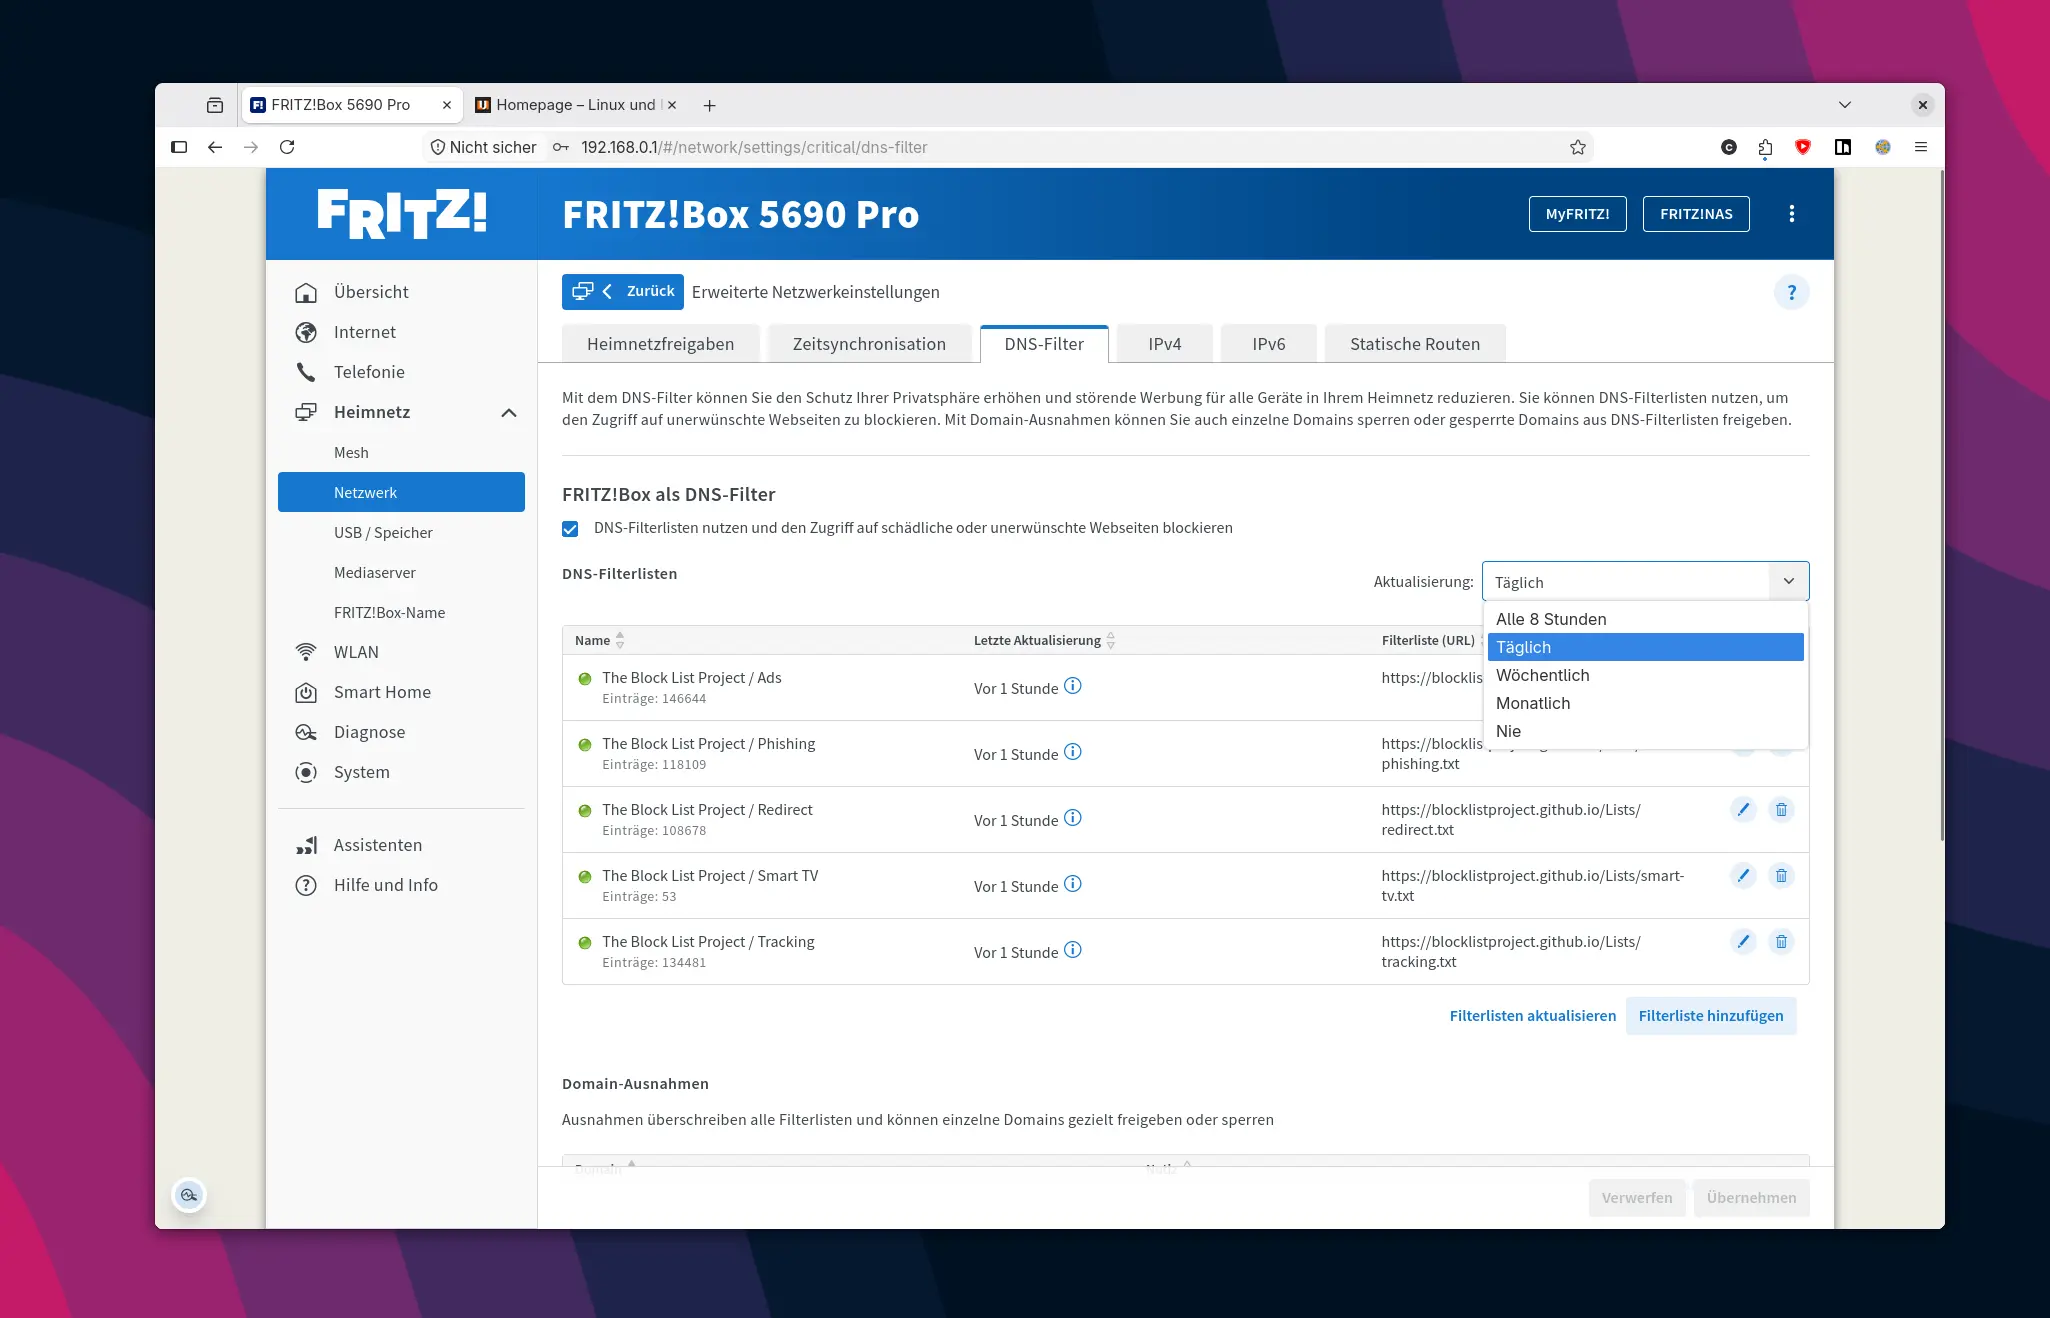The image size is (2050, 1318).
Task: Sort table by Name column
Action: point(599,640)
